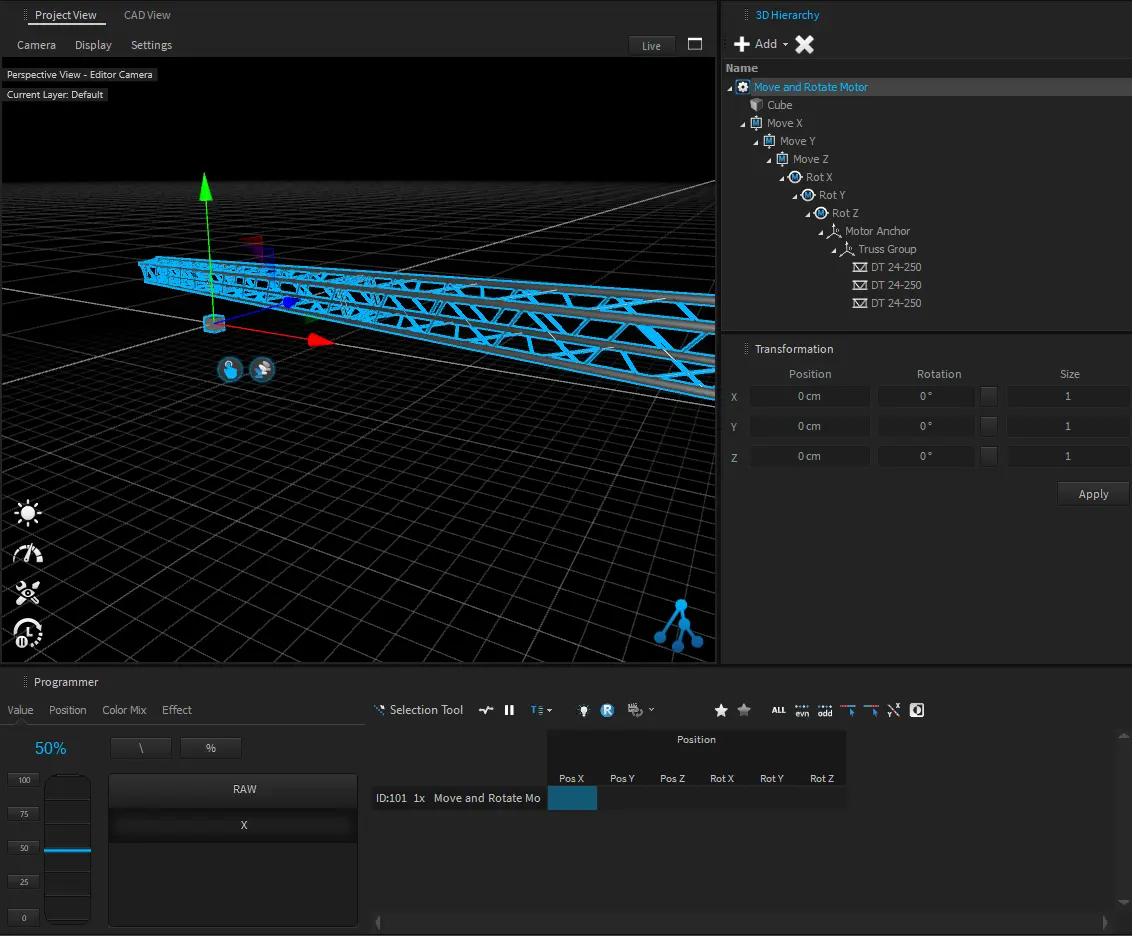Click the hierarchy tree icon in viewport corner
This screenshot has height=936, width=1132.
[679, 625]
